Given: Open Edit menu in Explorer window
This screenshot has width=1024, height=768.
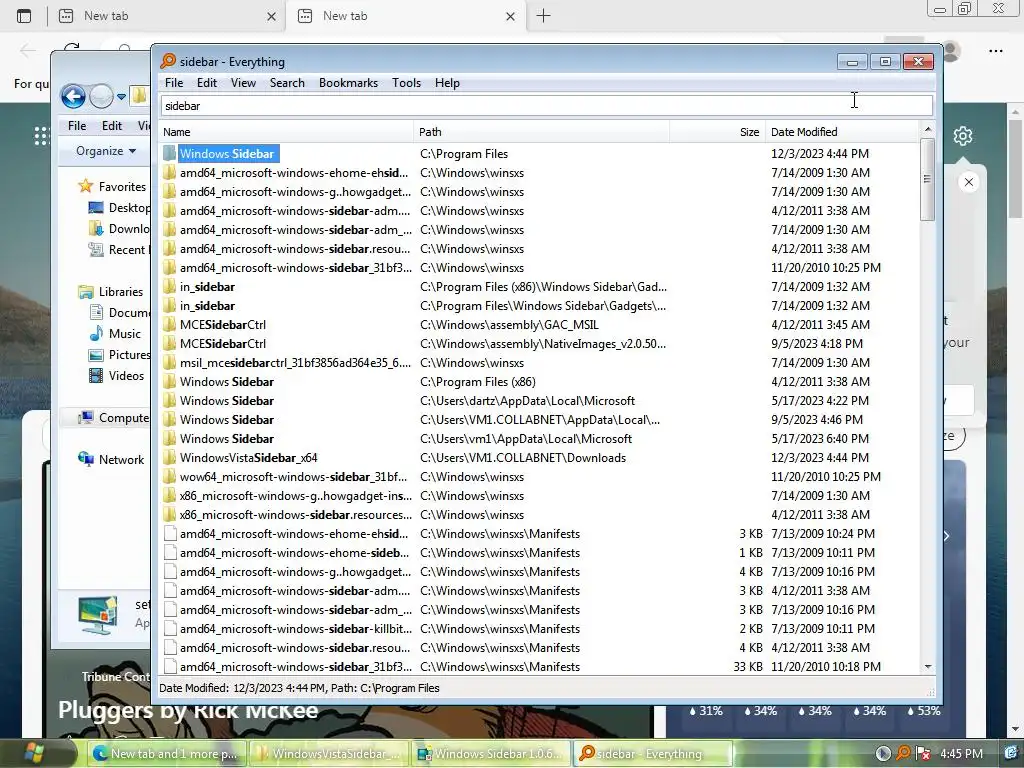Looking at the screenshot, I should click(111, 125).
